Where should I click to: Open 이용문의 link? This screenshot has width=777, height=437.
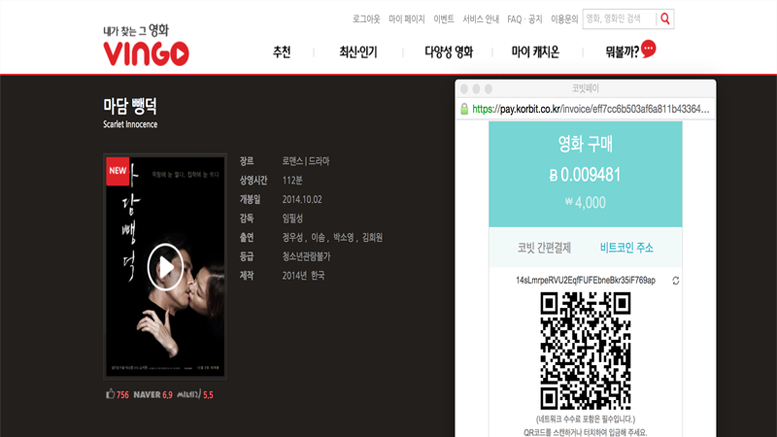pos(564,19)
